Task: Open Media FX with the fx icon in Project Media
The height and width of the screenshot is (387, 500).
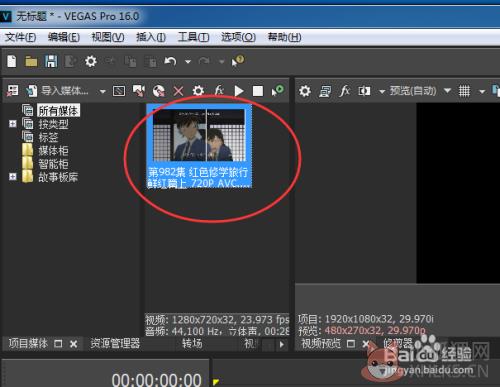Action: (x=219, y=90)
